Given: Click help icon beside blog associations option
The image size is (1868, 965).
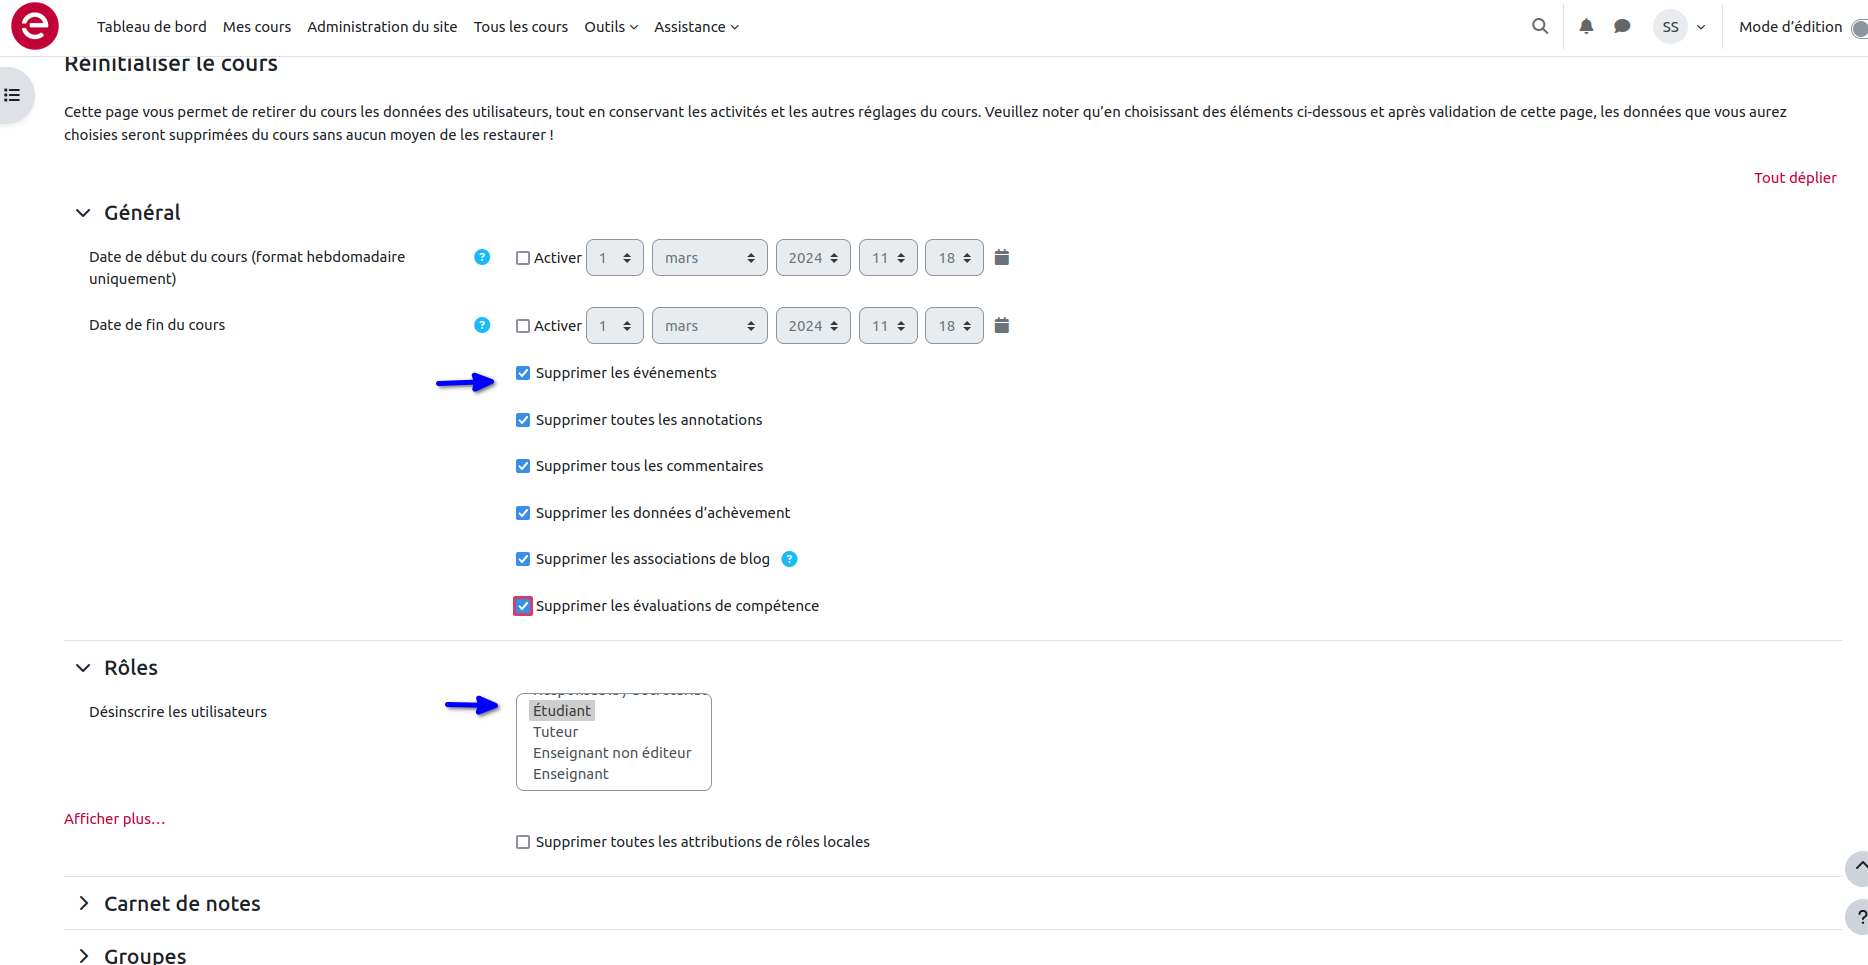Looking at the screenshot, I should point(789,559).
